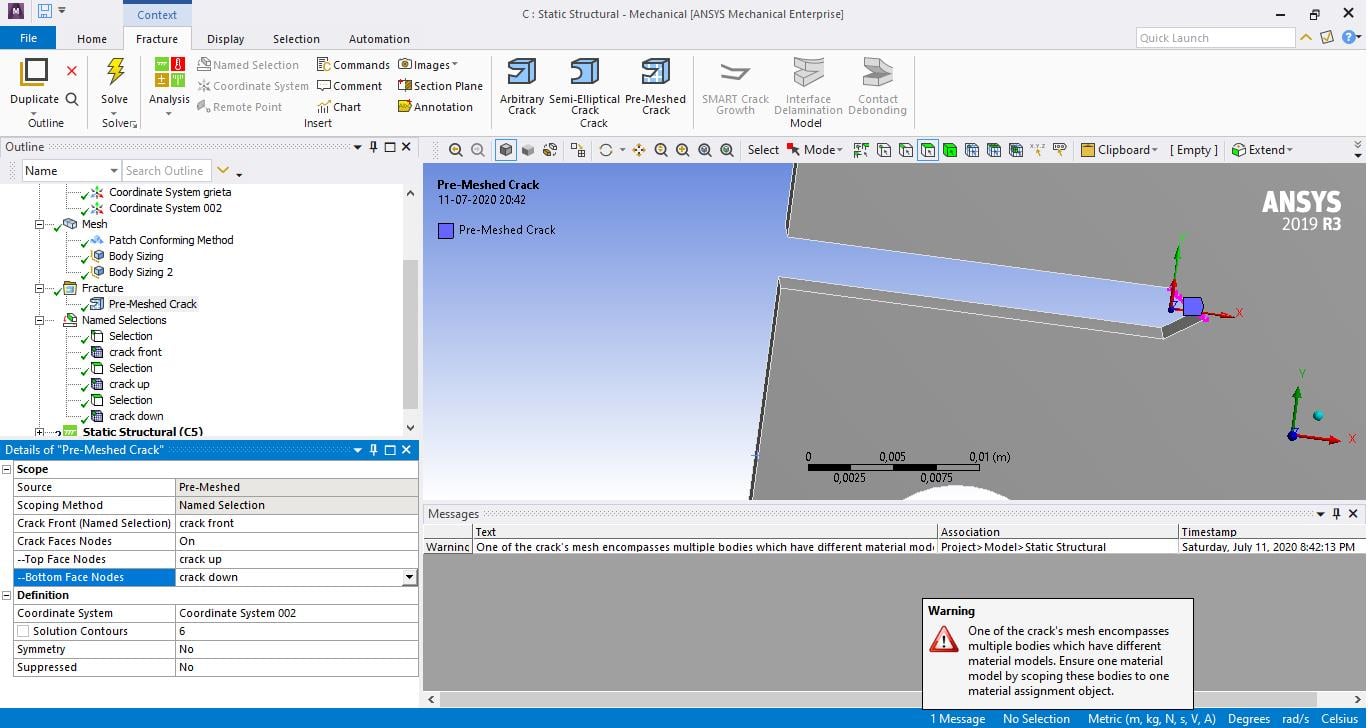1368x728 pixels.
Task: Insert an Arbitrary Crack
Action: (x=522, y=74)
